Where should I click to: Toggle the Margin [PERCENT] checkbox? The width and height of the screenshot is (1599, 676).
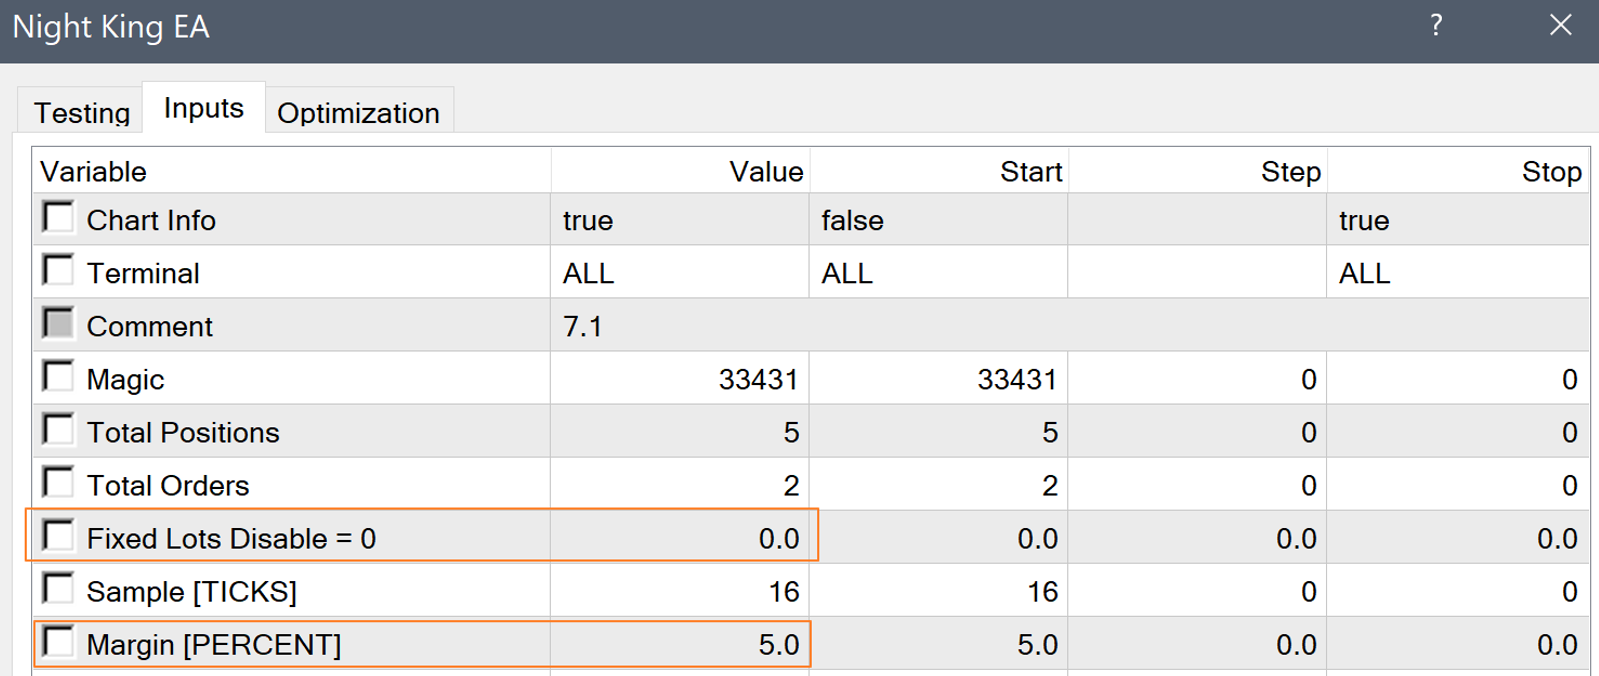pyautogui.click(x=58, y=641)
